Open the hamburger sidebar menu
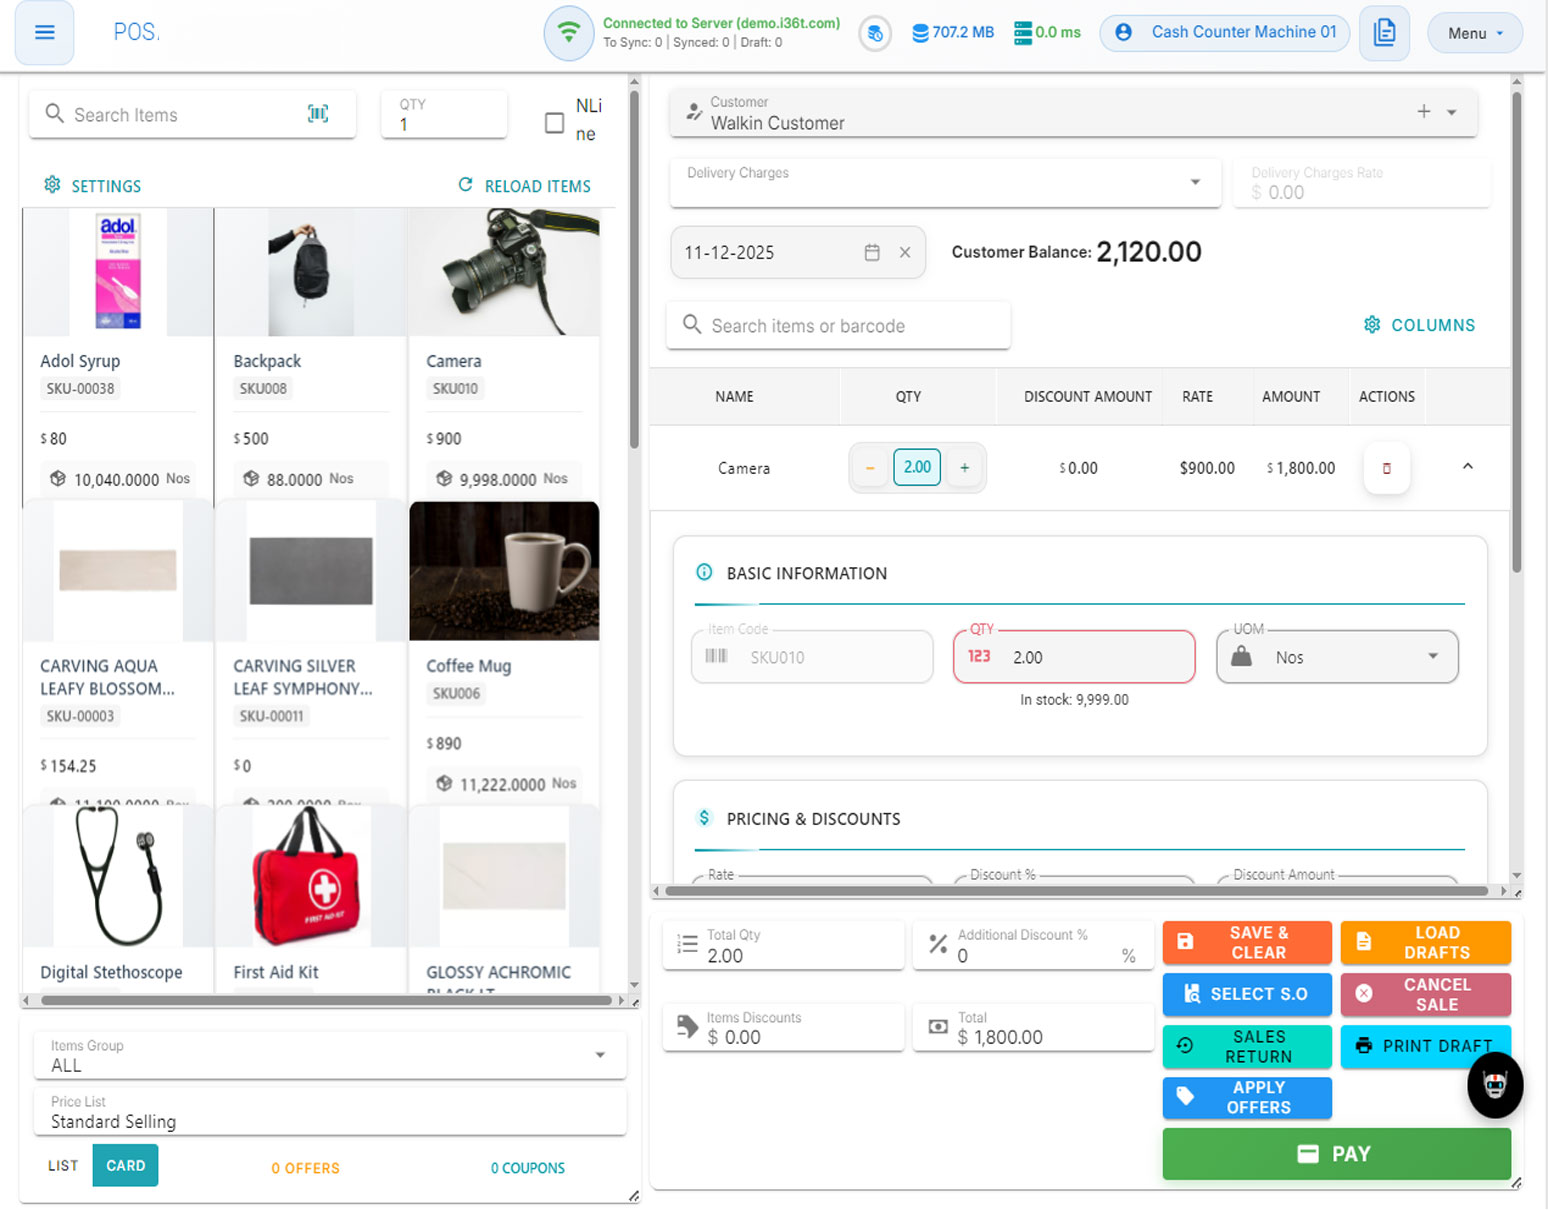The height and width of the screenshot is (1210, 1548). 44,32
